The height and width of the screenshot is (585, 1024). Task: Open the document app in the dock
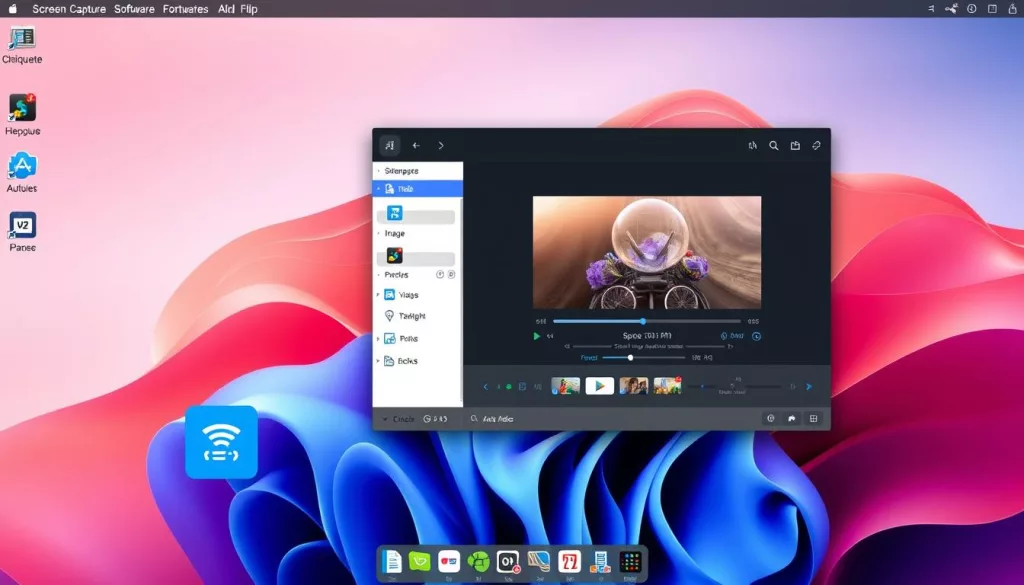click(x=391, y=562)
